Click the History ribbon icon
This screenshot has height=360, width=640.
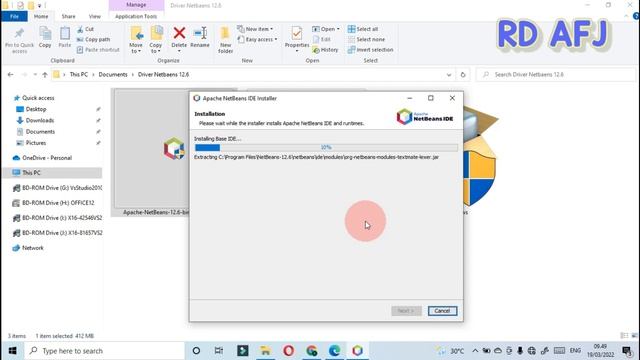(325, 49)
